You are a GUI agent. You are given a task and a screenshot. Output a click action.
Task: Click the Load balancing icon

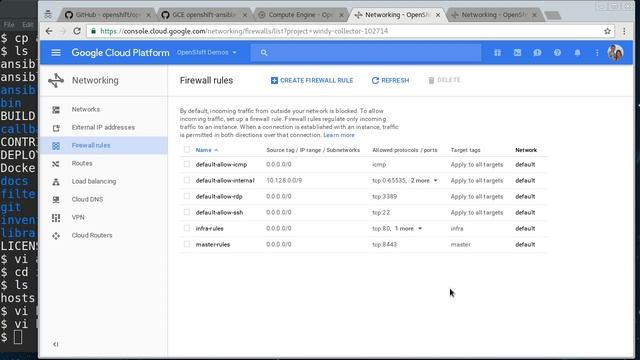click(56, 181)
